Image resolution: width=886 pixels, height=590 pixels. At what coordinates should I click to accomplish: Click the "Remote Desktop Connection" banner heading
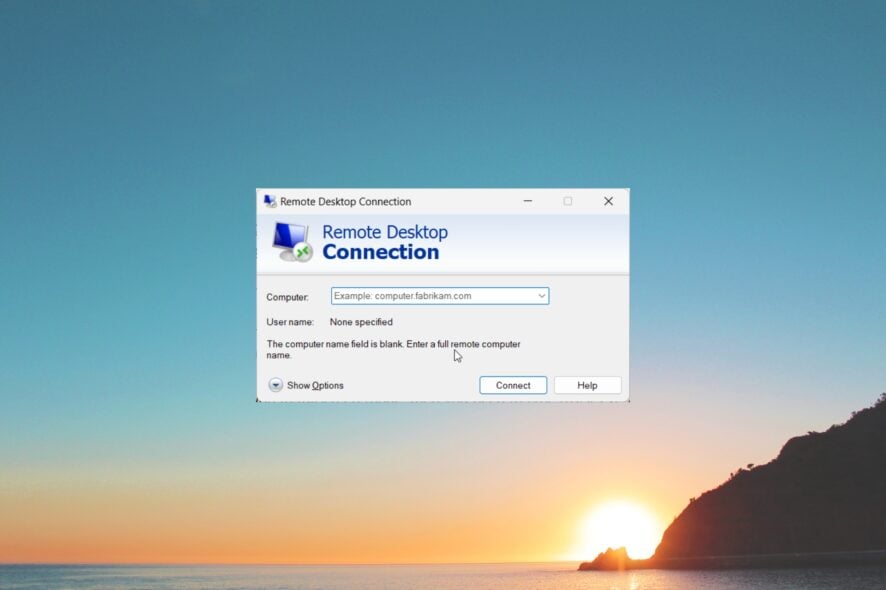tap(385, 242)
